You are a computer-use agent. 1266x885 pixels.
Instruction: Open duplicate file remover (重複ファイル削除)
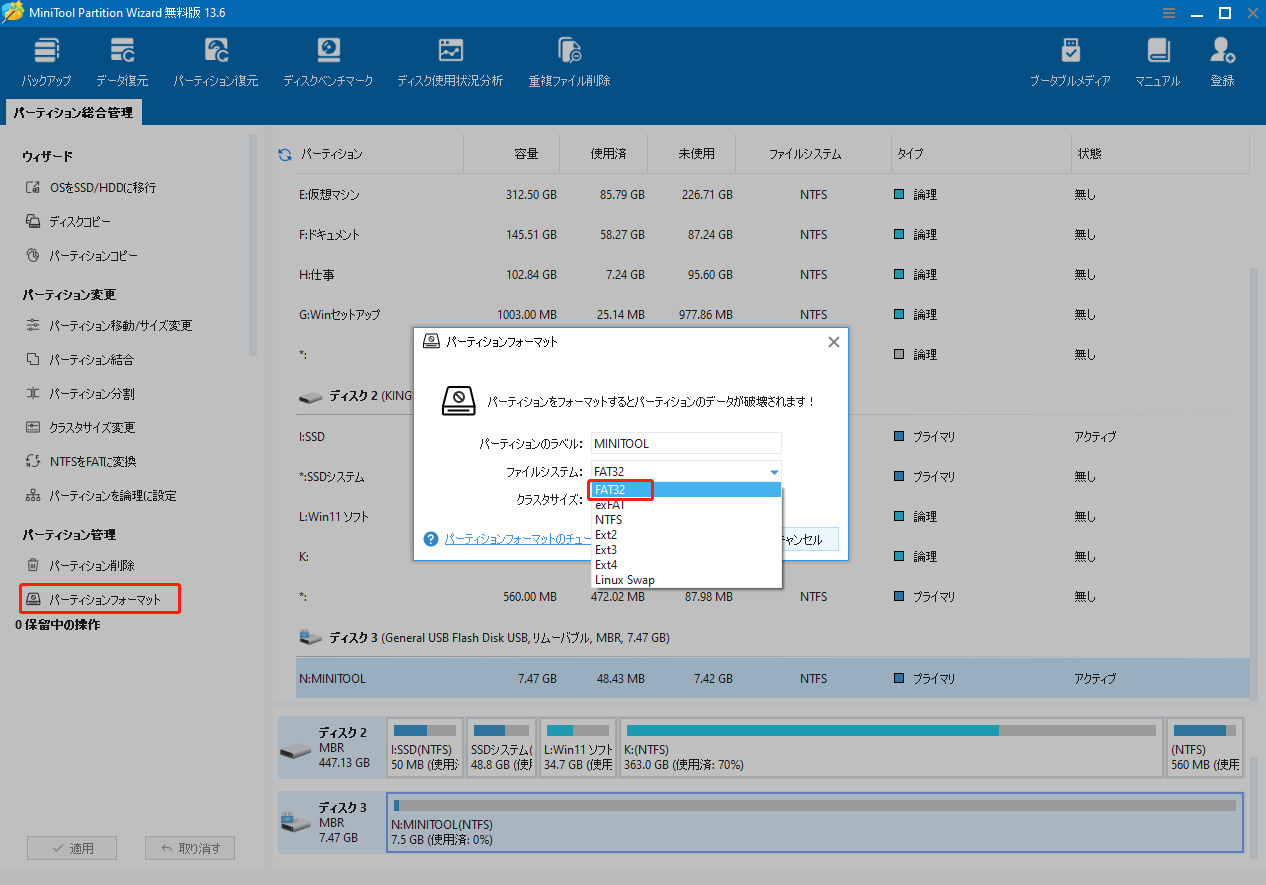point(569,62)
